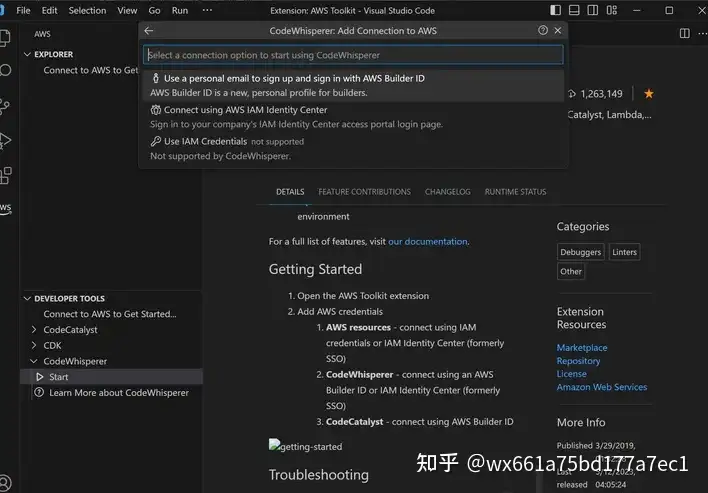Open the License resource link
Screen dimensions: 708x493
572,374
